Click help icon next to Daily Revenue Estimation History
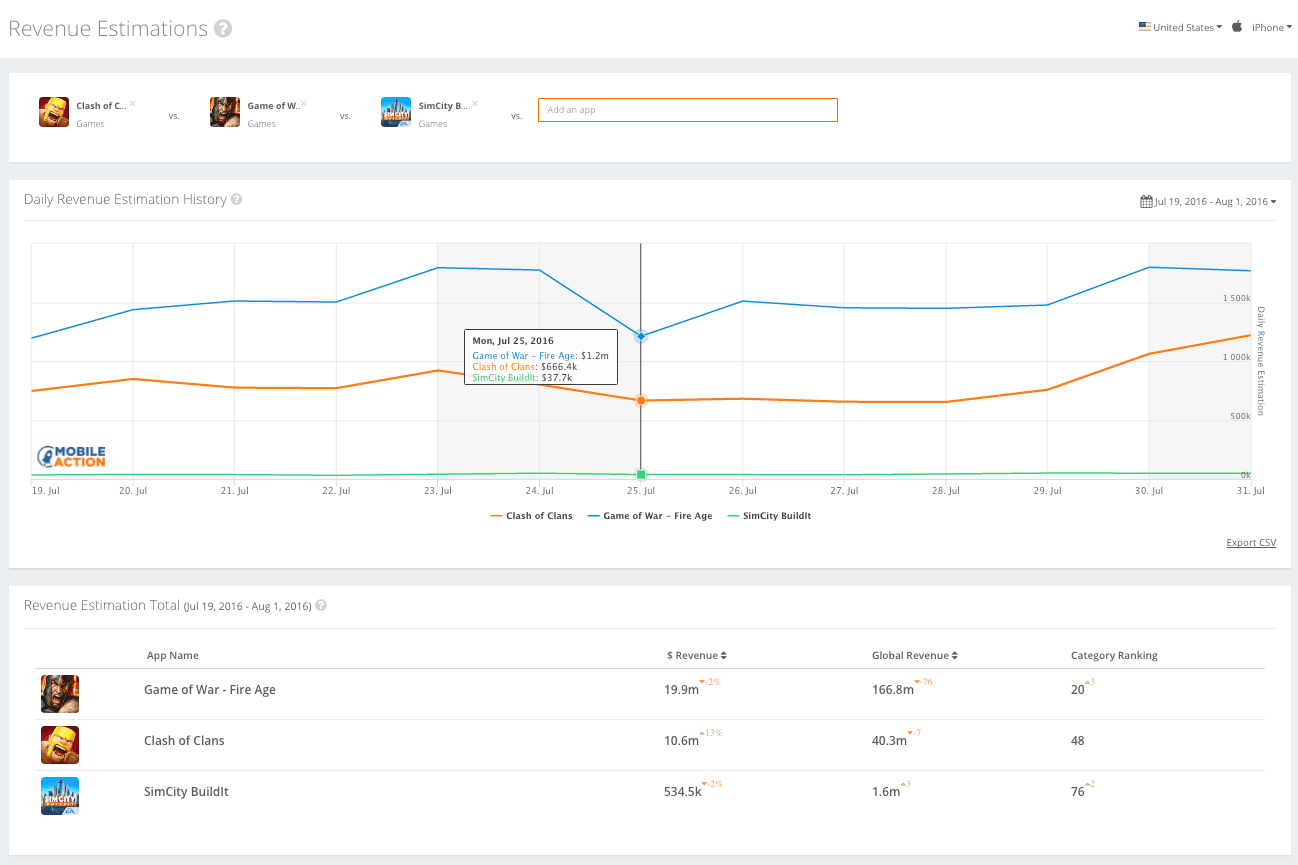This screenshot has height=865, width=1298. coord(237,200)
